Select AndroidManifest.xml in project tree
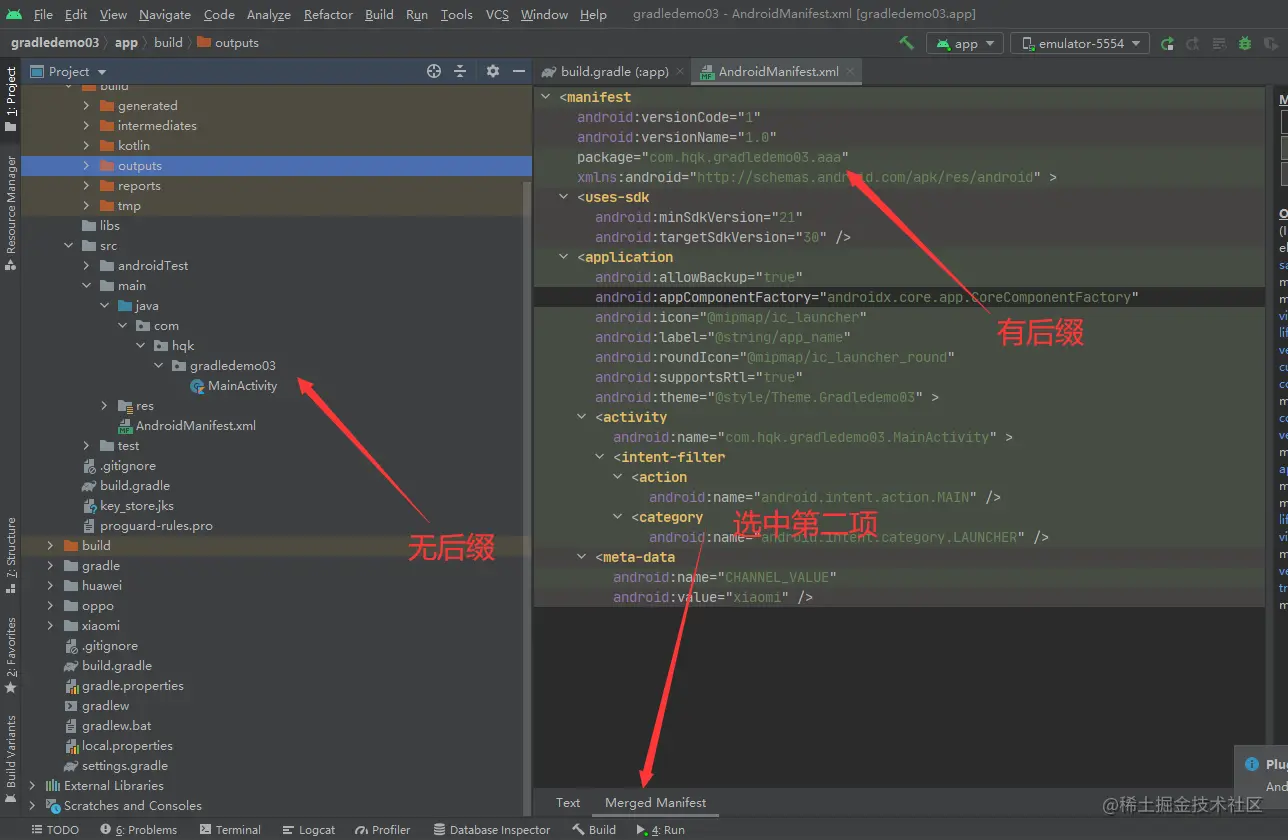1288x840 pixels. [x=195, y=426]
